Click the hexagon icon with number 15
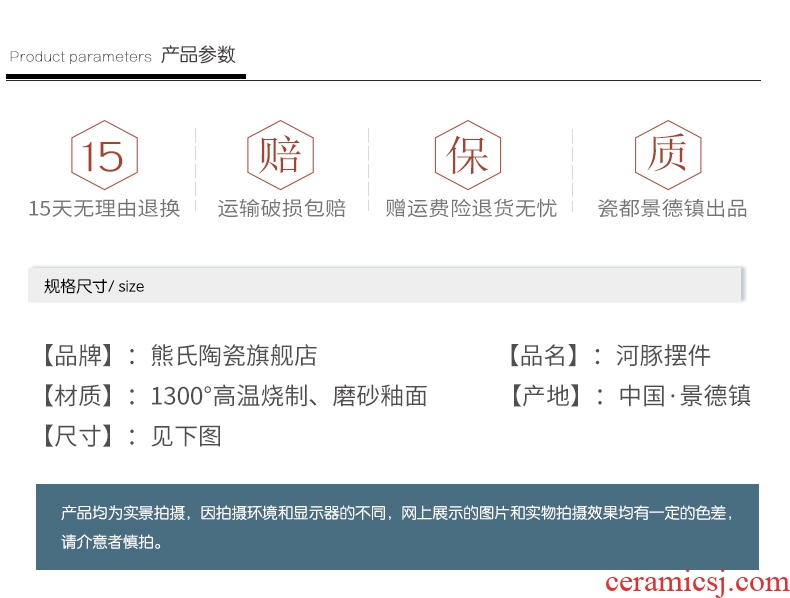 [x=103, y=155]
